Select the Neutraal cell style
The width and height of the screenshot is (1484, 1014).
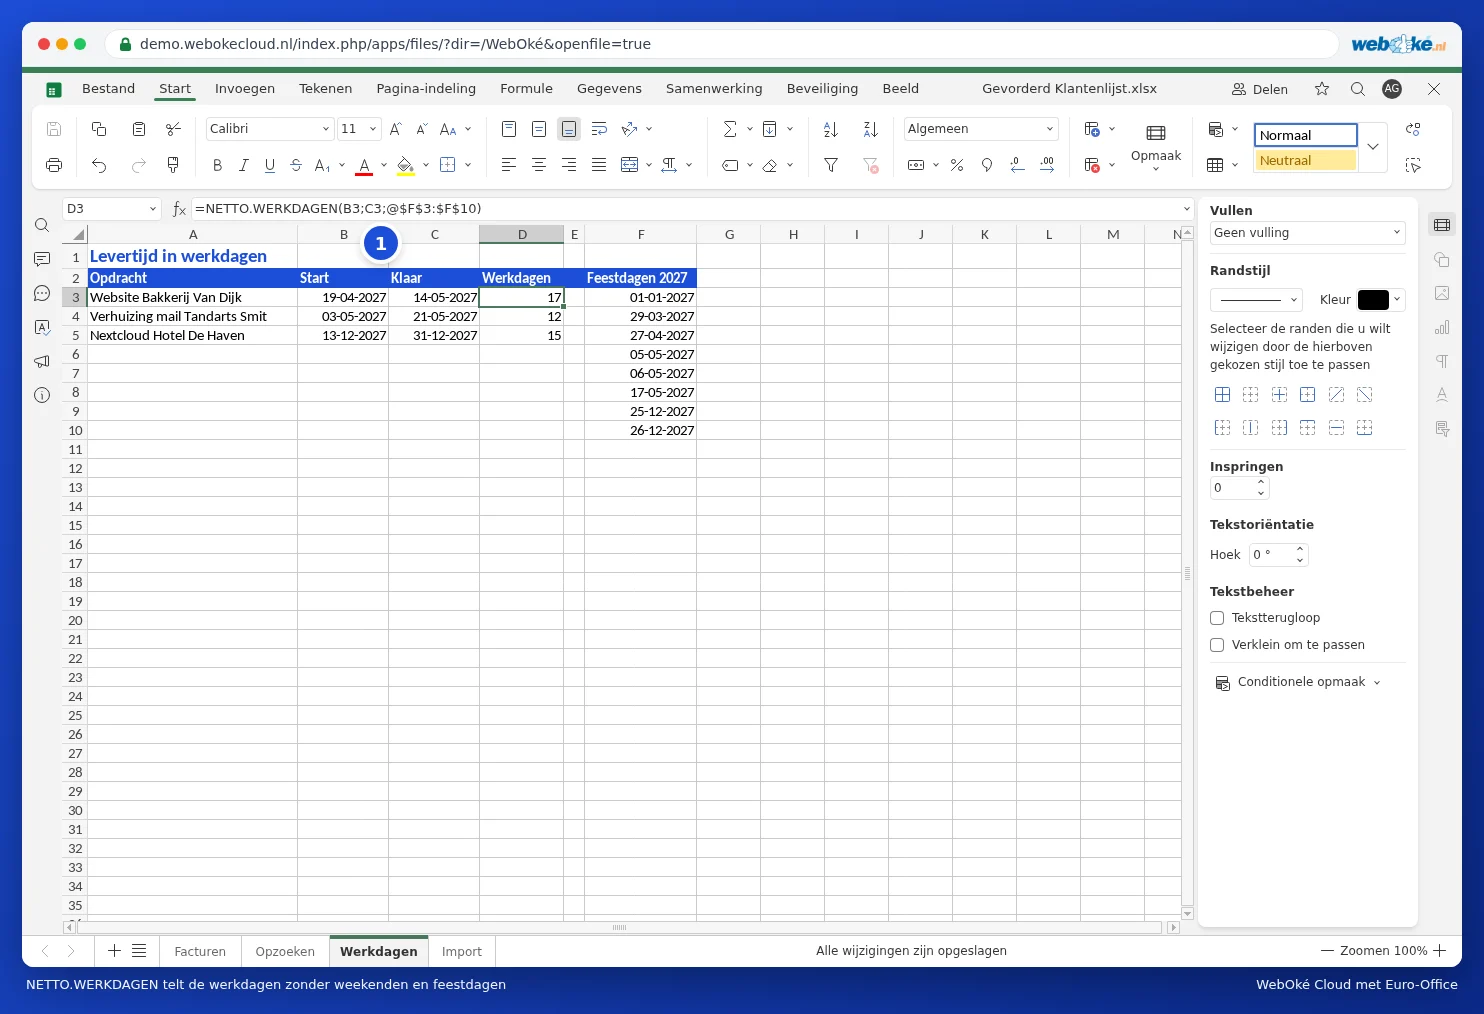(x=1306, y=160)
